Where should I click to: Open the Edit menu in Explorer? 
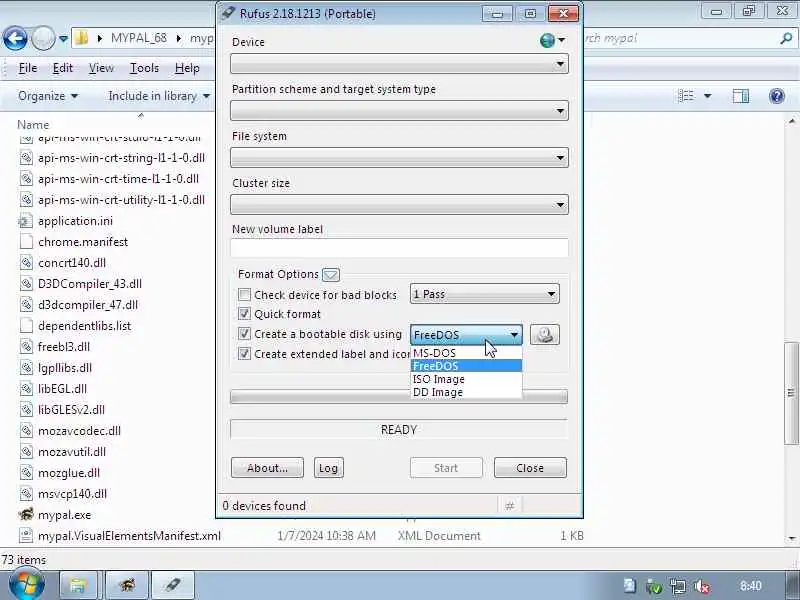point(63,68)
